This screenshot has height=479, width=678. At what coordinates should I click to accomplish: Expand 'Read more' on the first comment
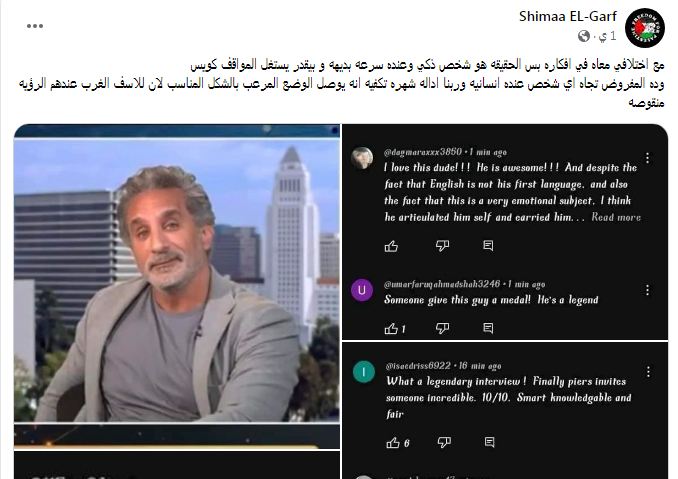(x=616, y=217)
